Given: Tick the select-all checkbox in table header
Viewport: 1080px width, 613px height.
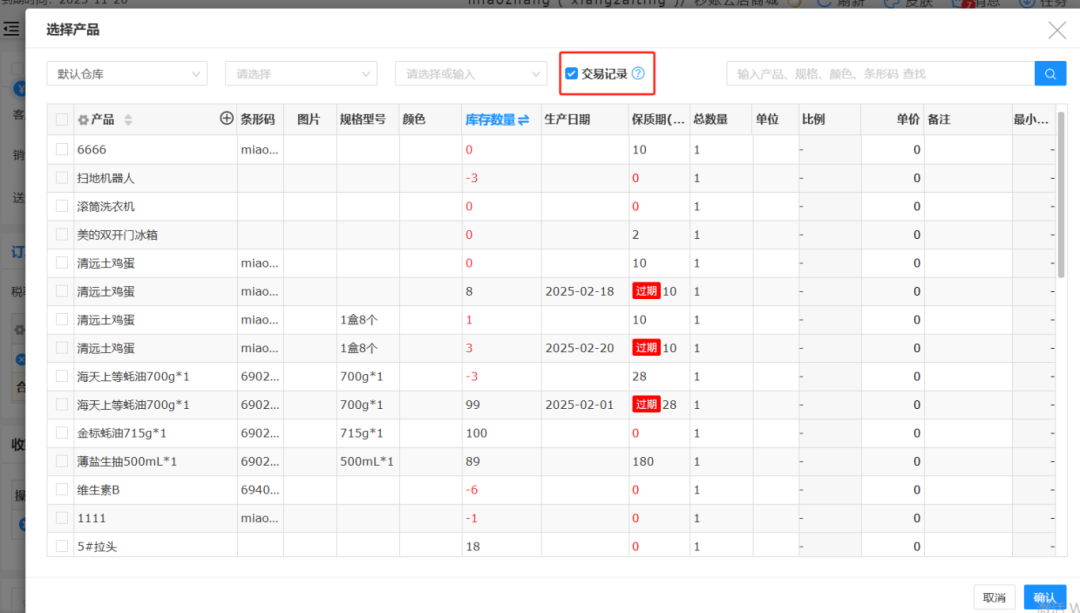Looking at the screenshot, I should point(62,120).
